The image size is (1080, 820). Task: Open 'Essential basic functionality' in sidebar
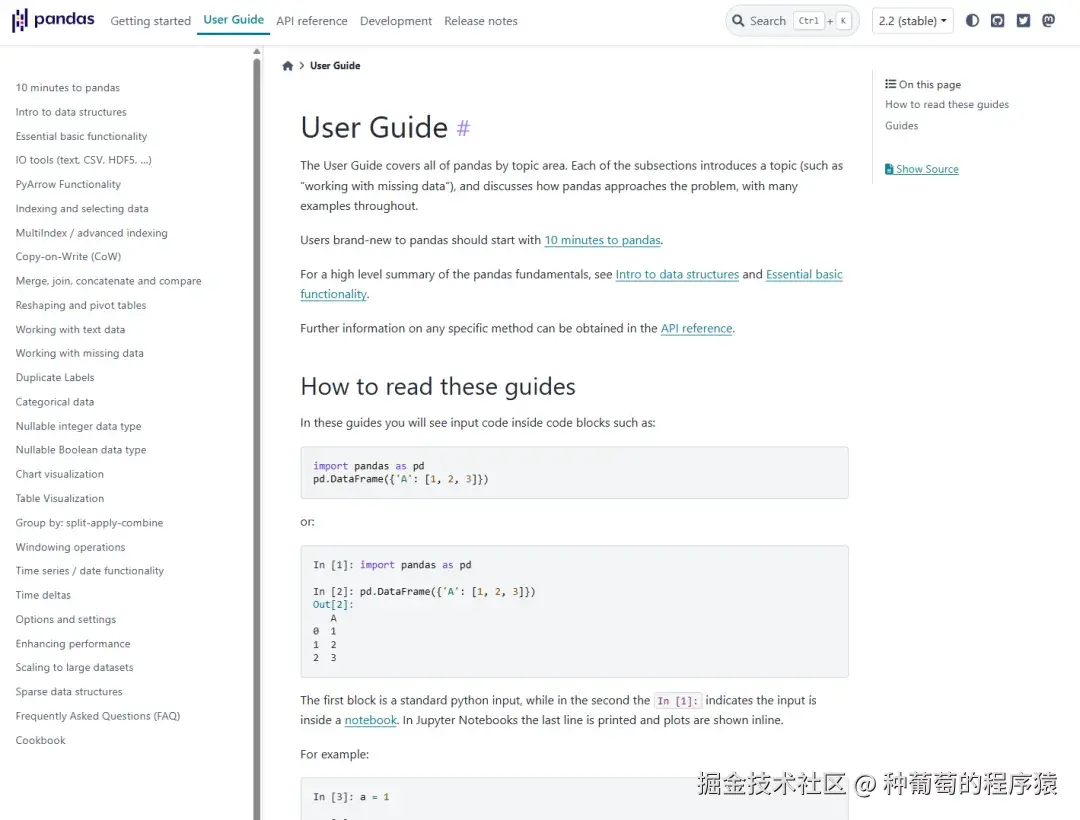coord(81,136)
